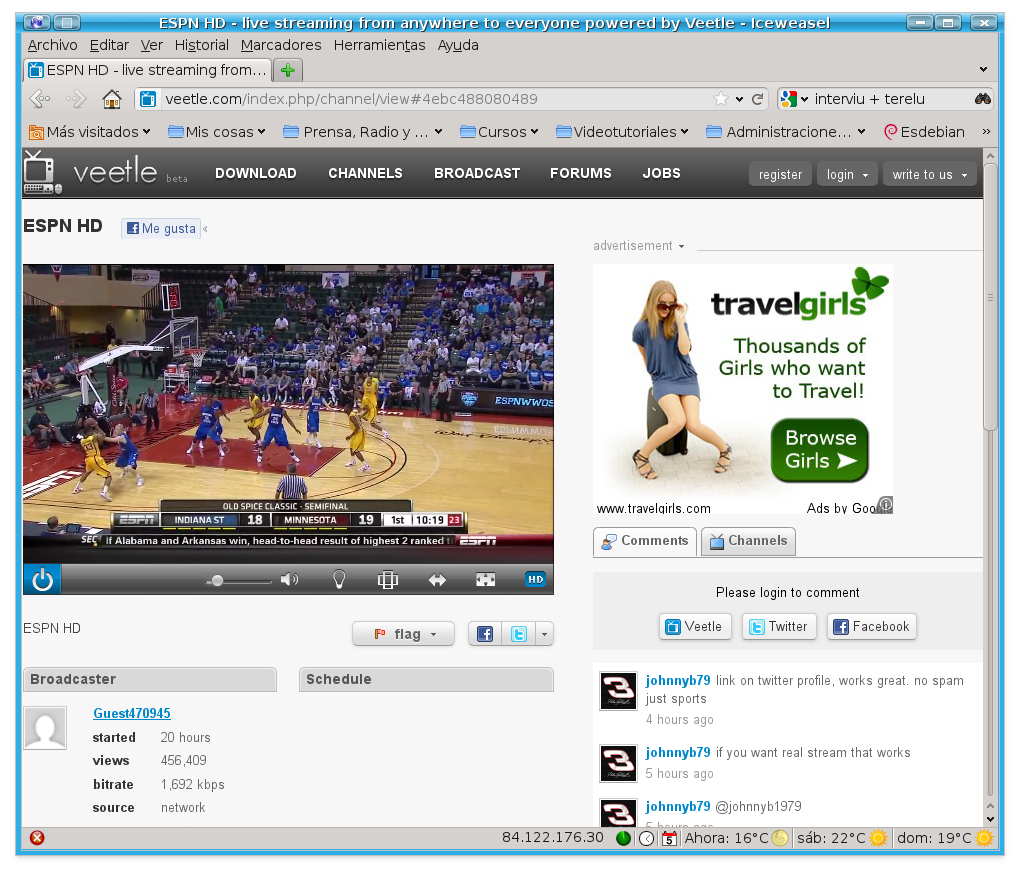Open the Herramientas menu
Viewport: 1020px width, 874px height.
[379, 45]
